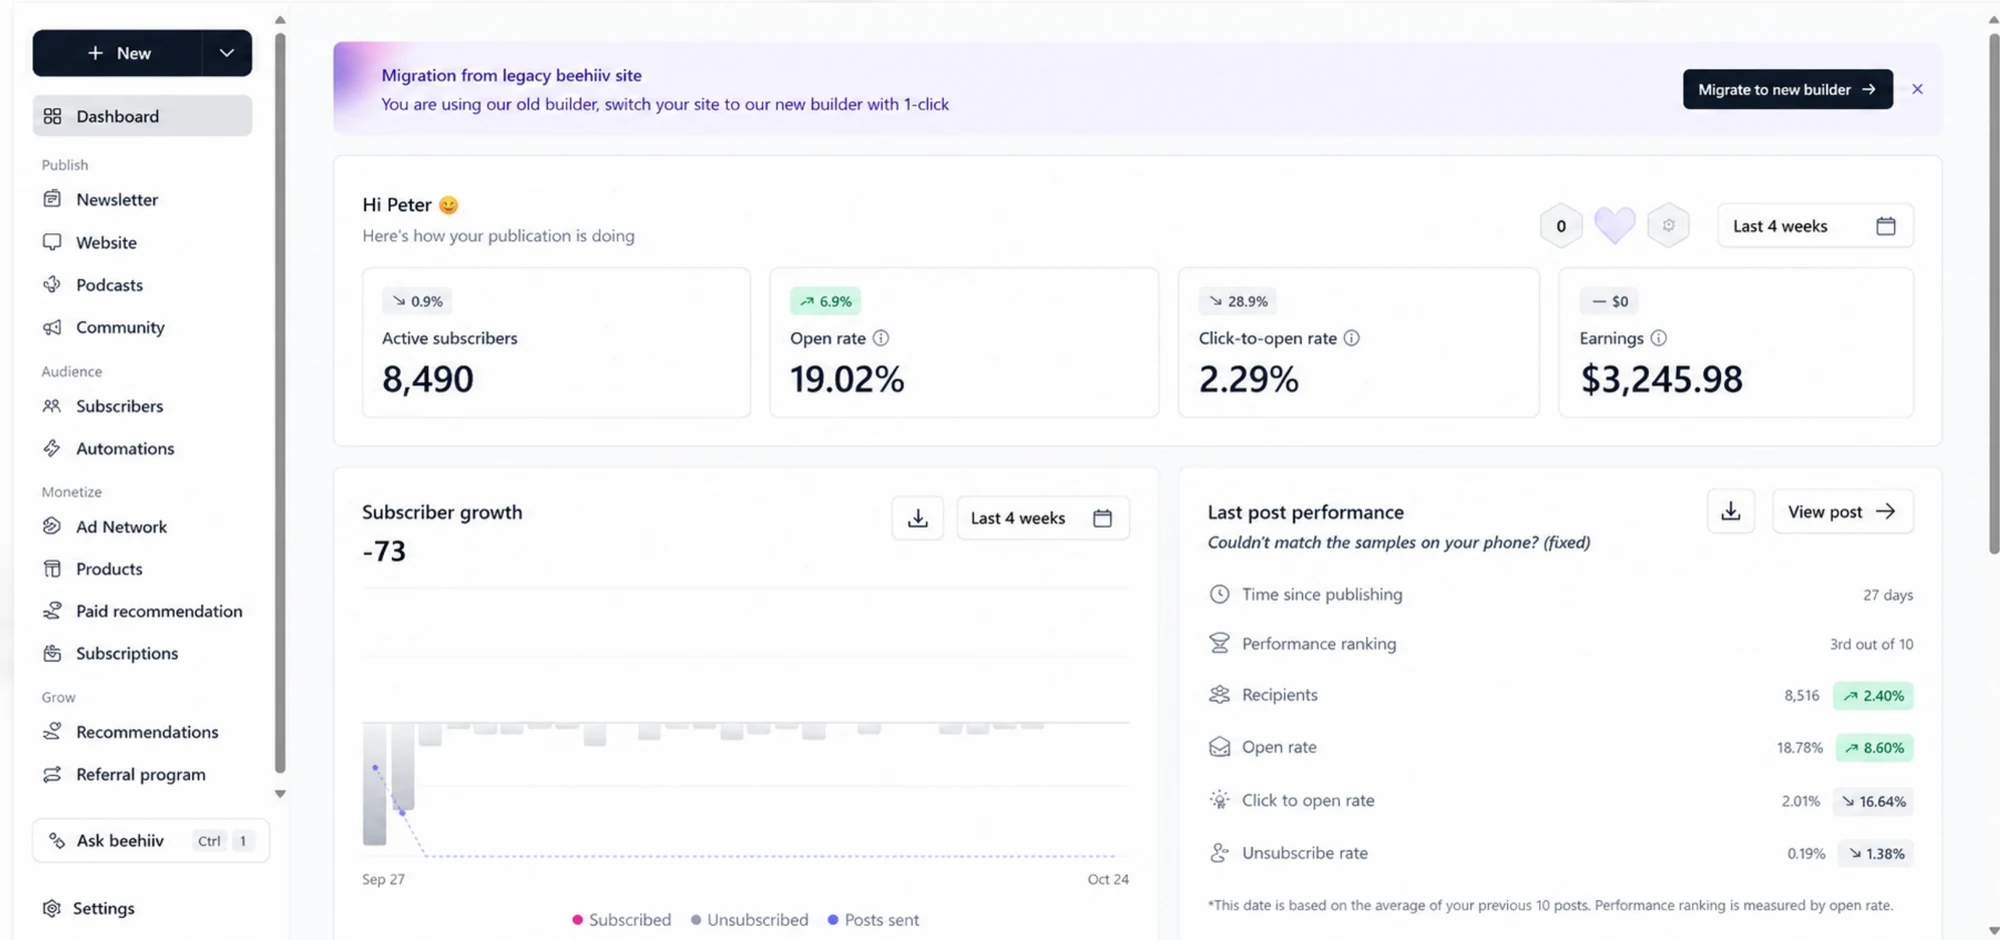Click the Click-to-open rate info icon
This screenshot has height=940, width=2000.
coord(1352,338)
